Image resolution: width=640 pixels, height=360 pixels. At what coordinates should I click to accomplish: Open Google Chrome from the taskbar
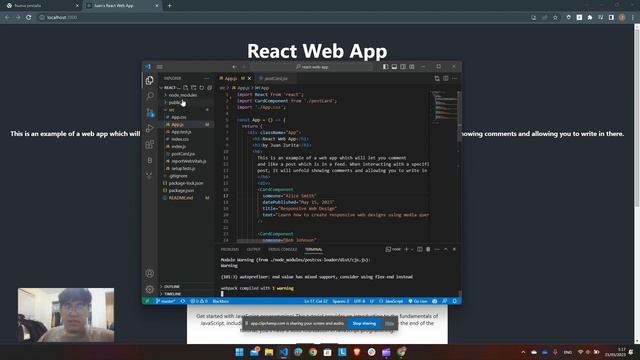(313, 352)
